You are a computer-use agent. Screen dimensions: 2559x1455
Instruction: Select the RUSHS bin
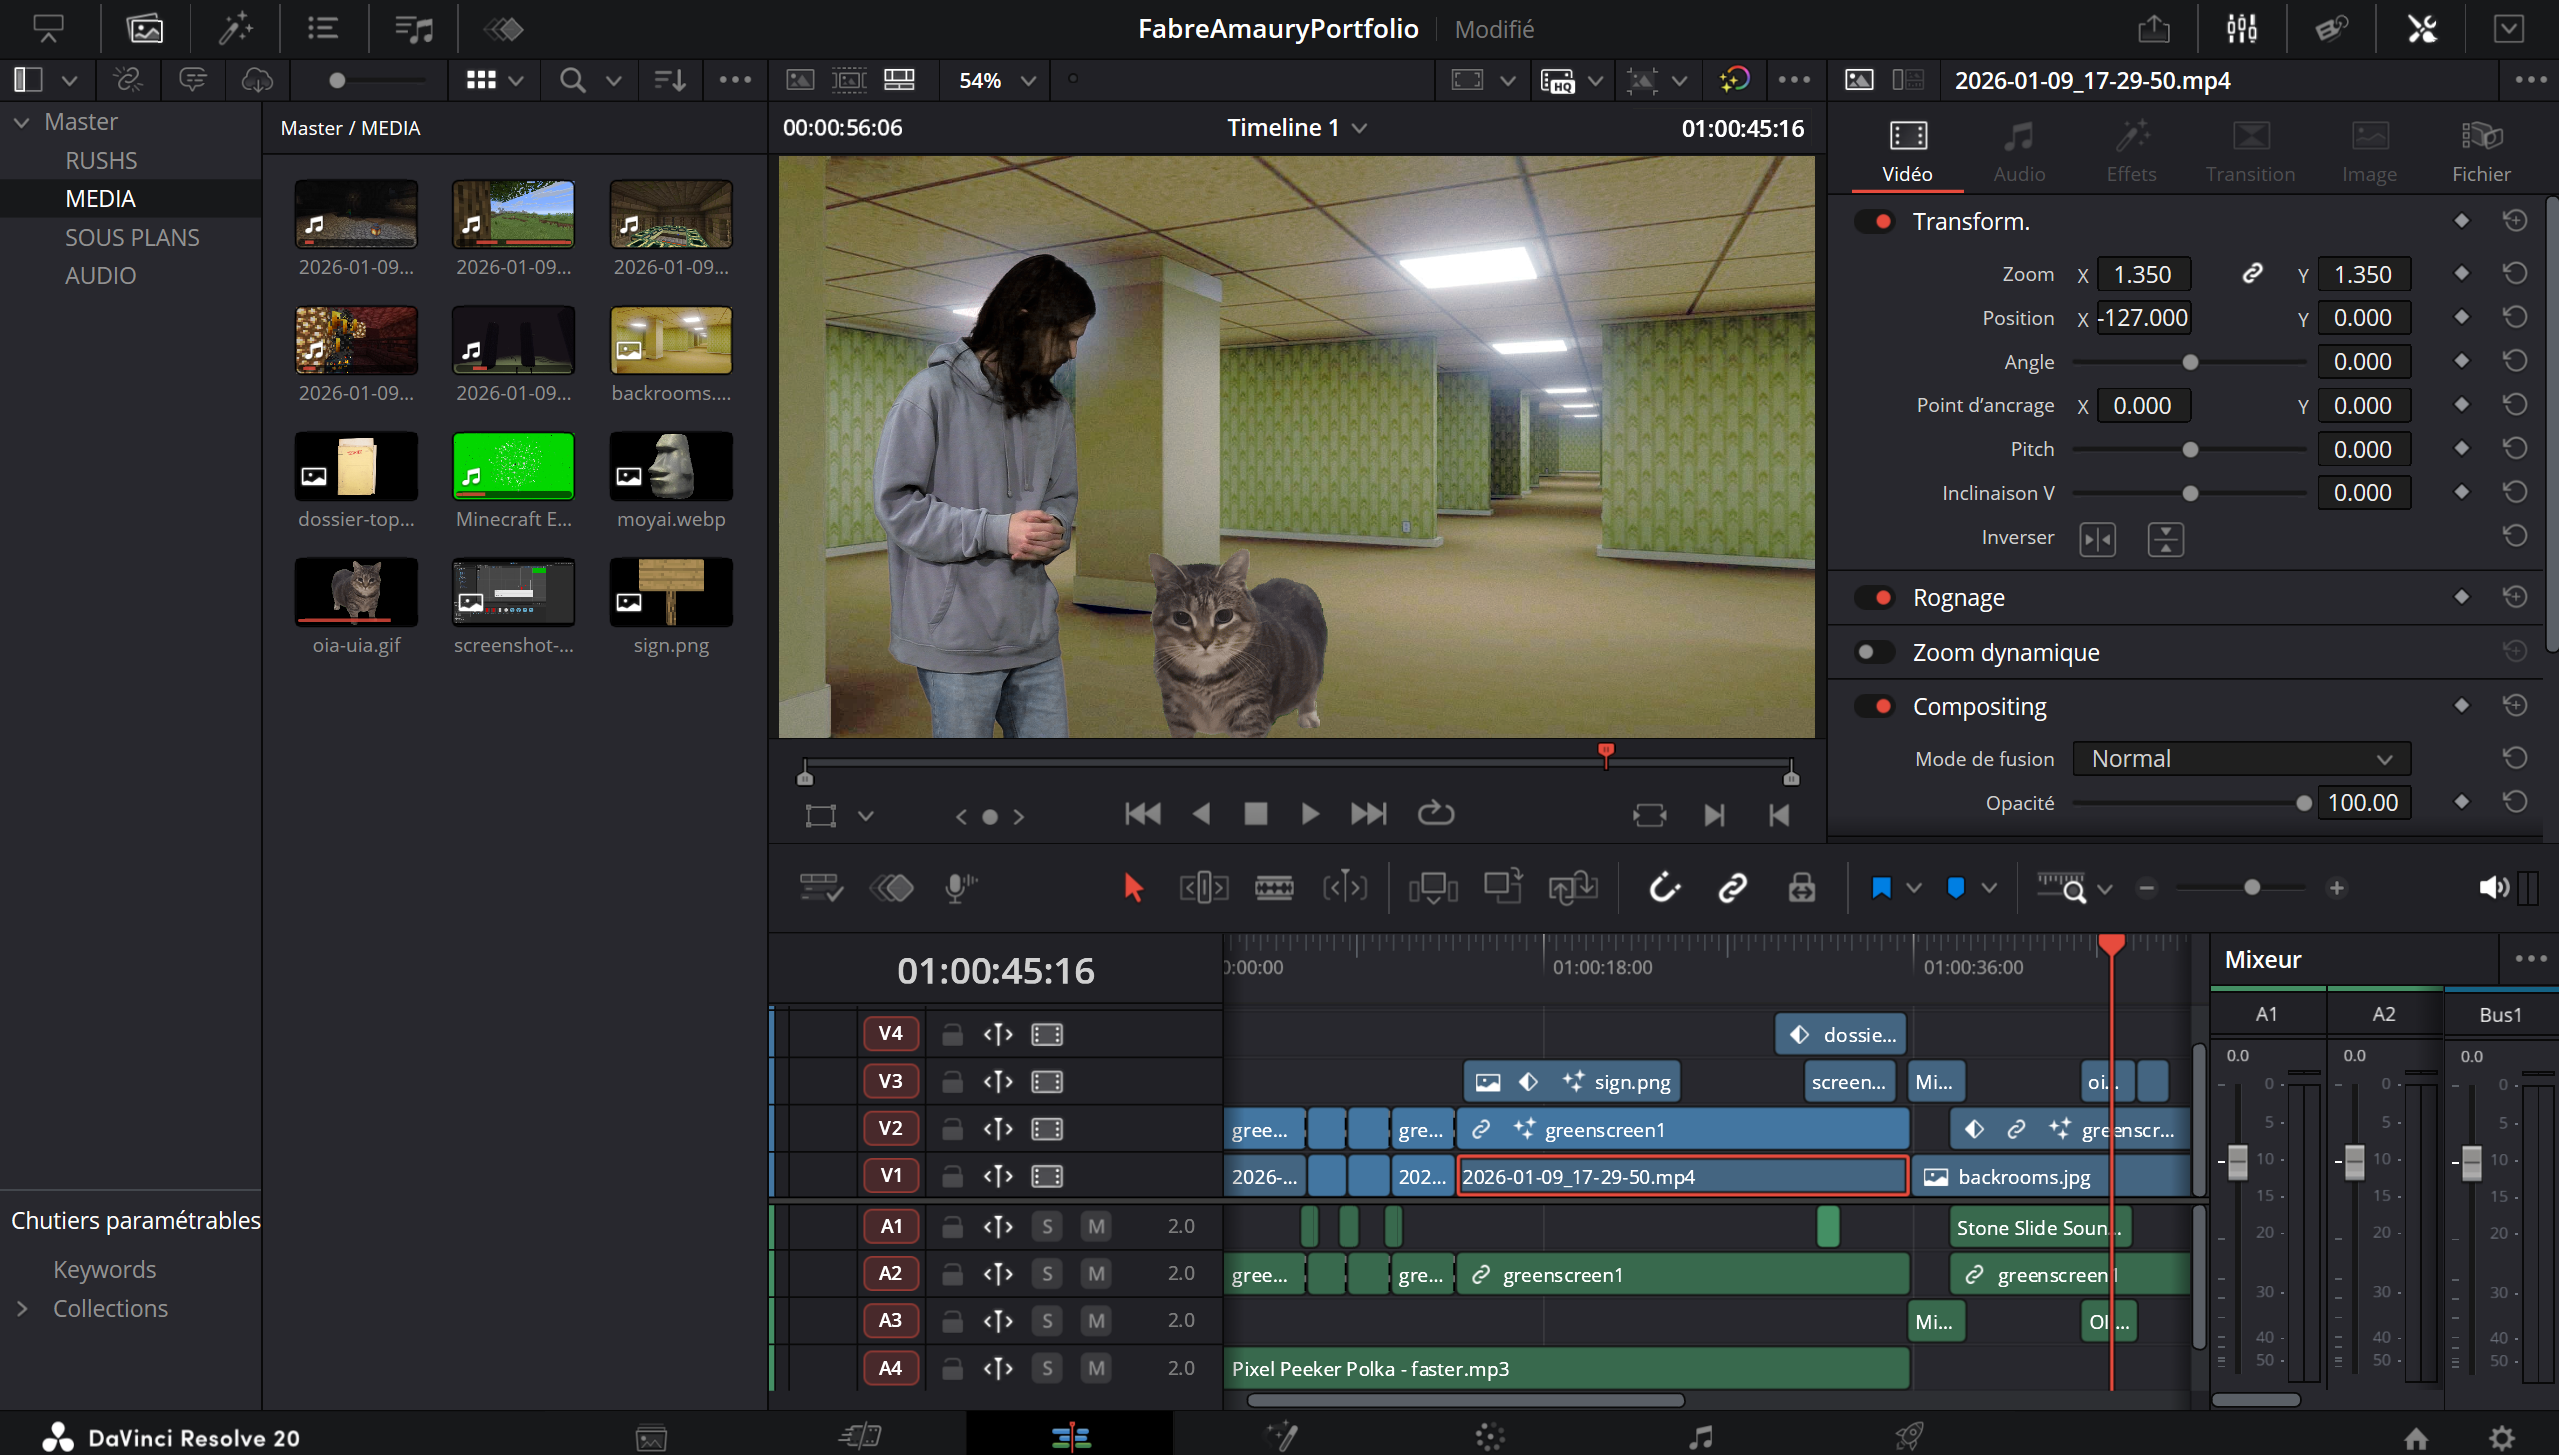(101, 160)
